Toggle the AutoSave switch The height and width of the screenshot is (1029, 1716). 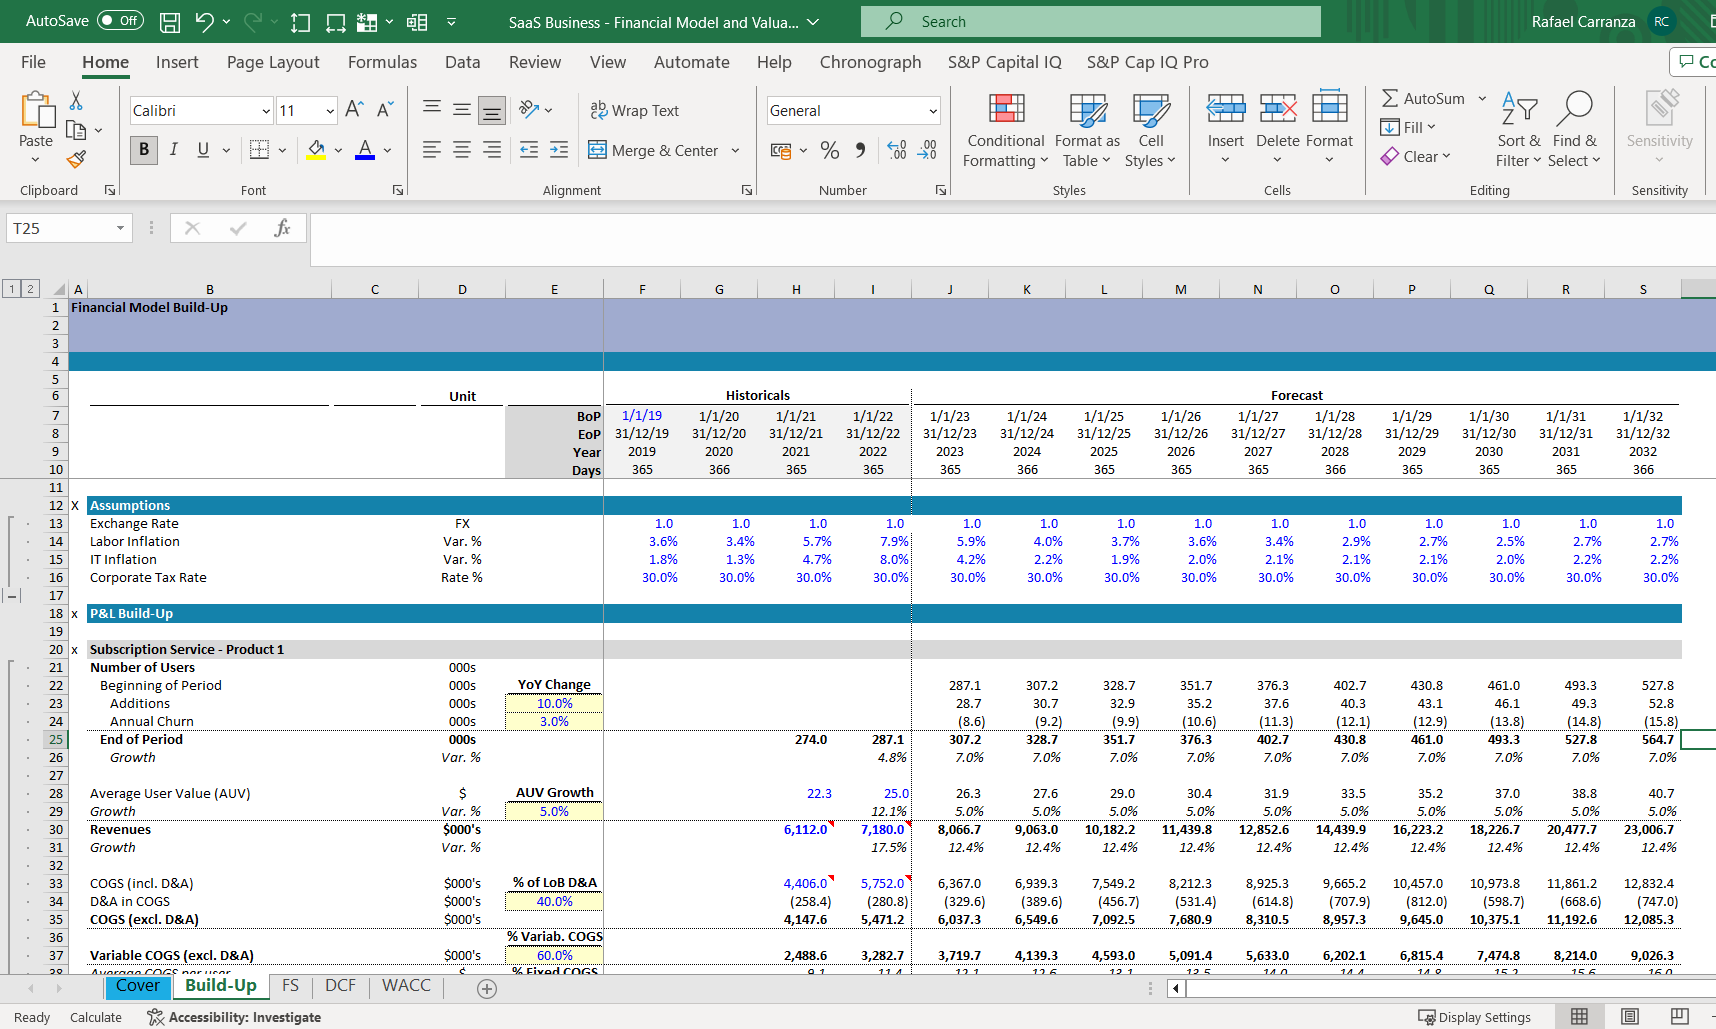tap(120, 21)
